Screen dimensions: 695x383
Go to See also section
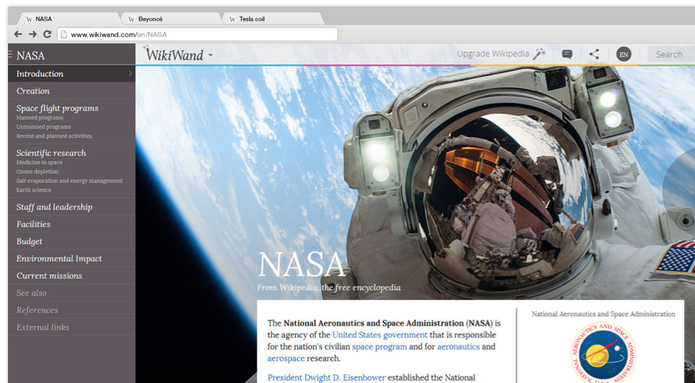pos(31,293)
